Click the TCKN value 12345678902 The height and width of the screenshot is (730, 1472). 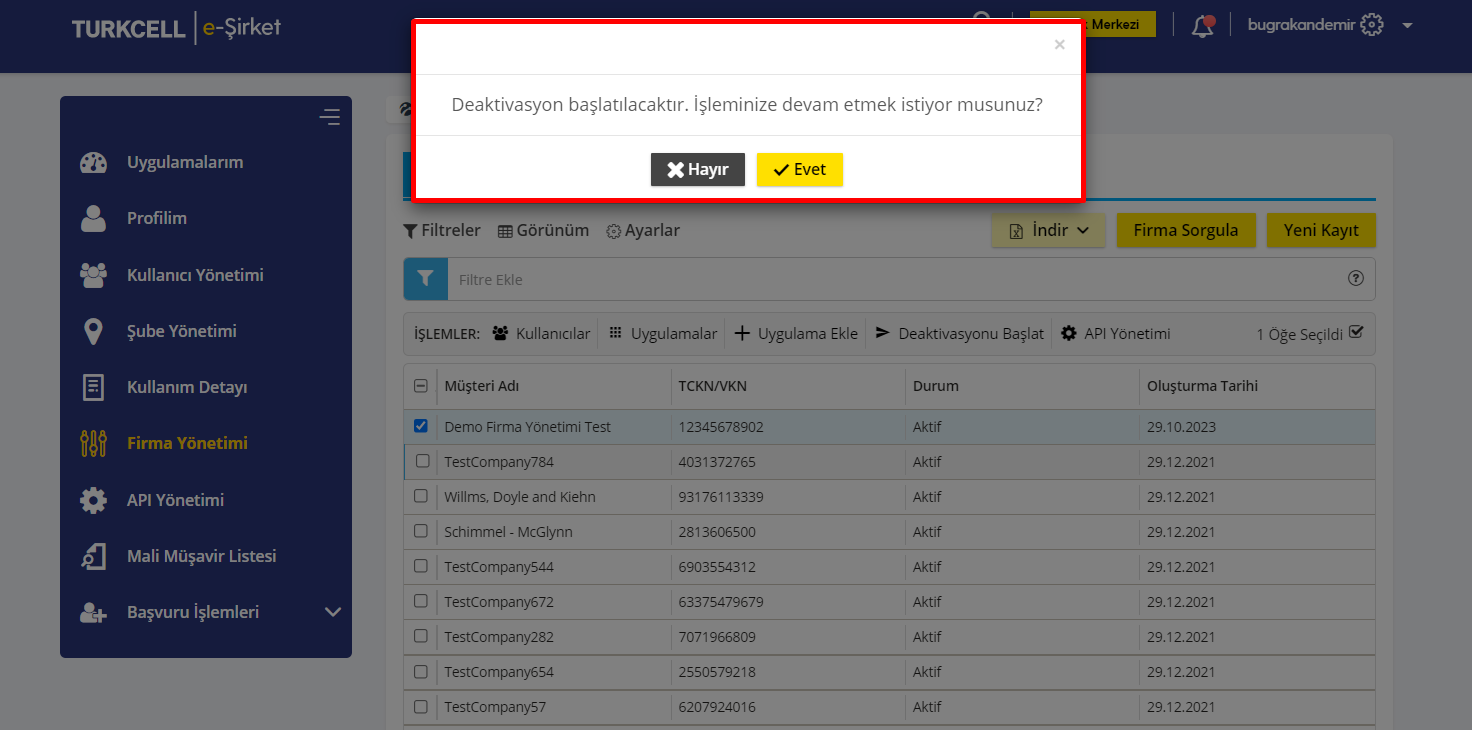coord(721,427)
